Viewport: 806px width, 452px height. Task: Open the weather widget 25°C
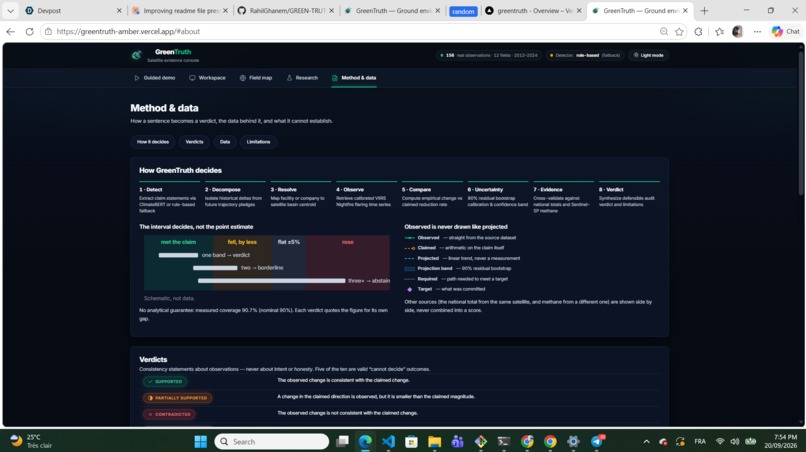click(32, 441)
